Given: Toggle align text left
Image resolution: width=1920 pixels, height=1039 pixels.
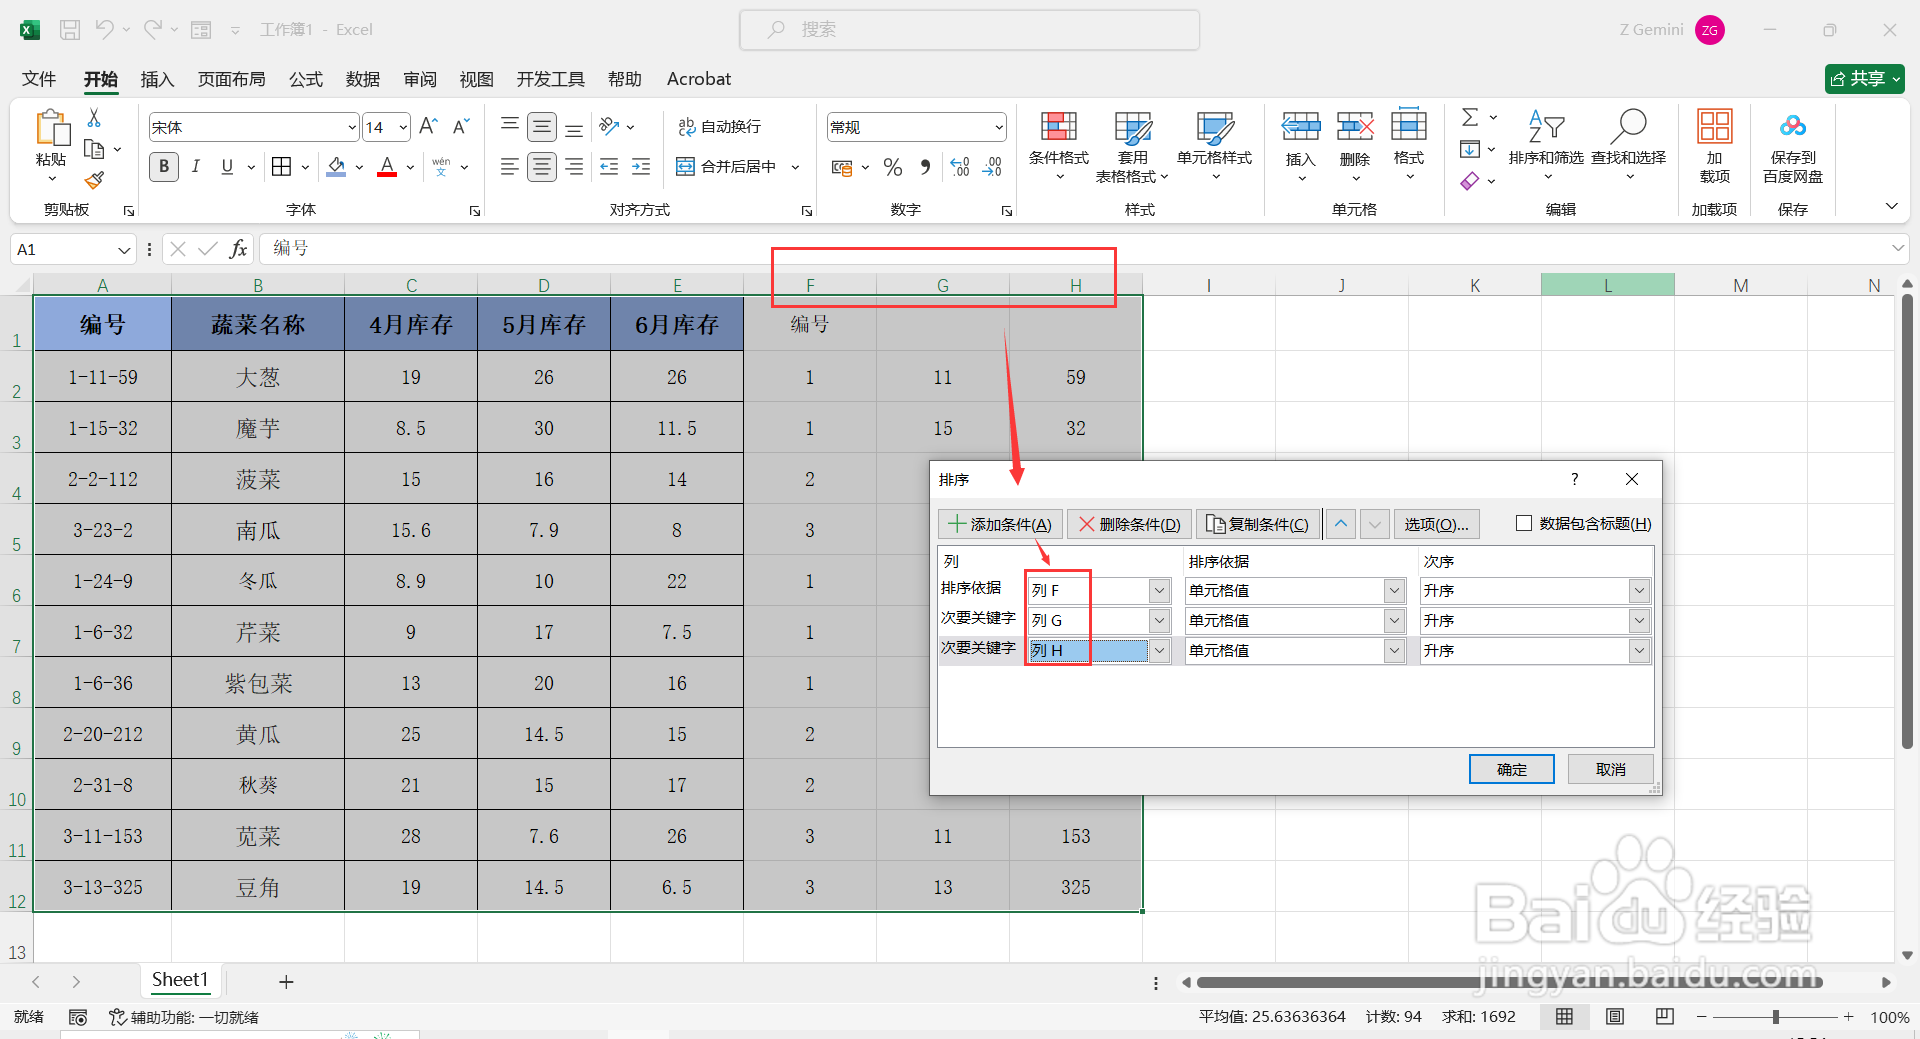Looking at the screenshot, I should pos(510,167).
